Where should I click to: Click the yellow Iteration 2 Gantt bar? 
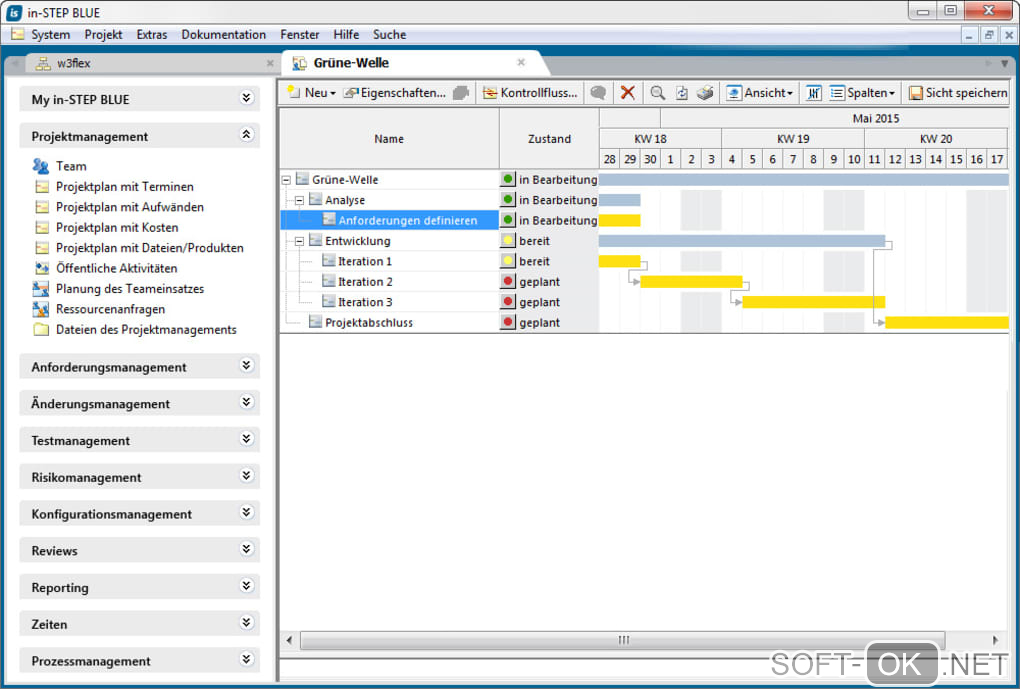[691, 282]
